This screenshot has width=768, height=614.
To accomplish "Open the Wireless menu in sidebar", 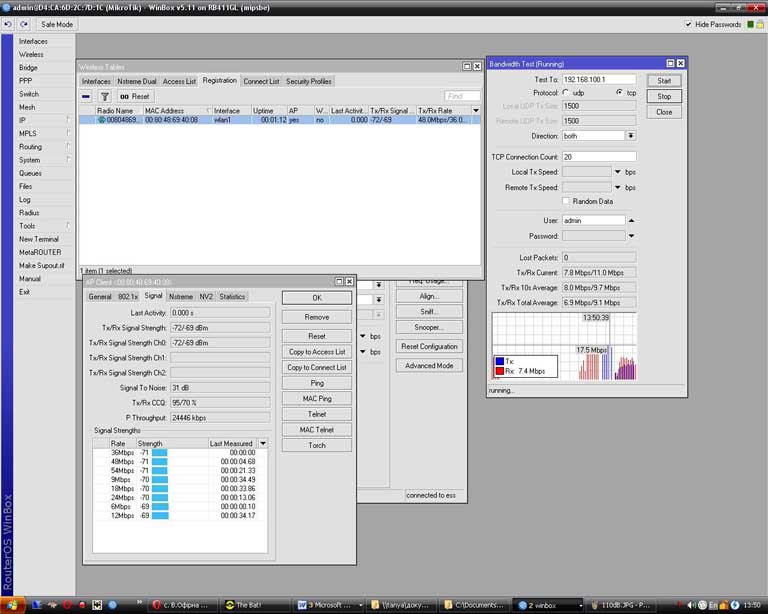I will [31, 54].
